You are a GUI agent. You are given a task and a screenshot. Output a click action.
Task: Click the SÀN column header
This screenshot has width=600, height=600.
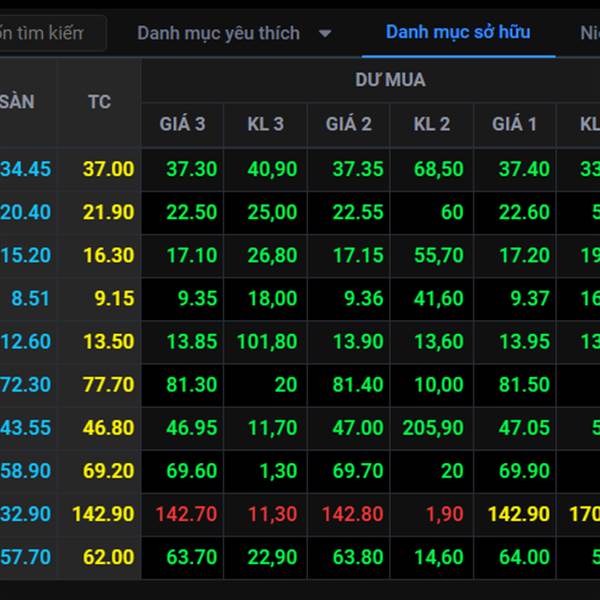(x=17, y=102)
